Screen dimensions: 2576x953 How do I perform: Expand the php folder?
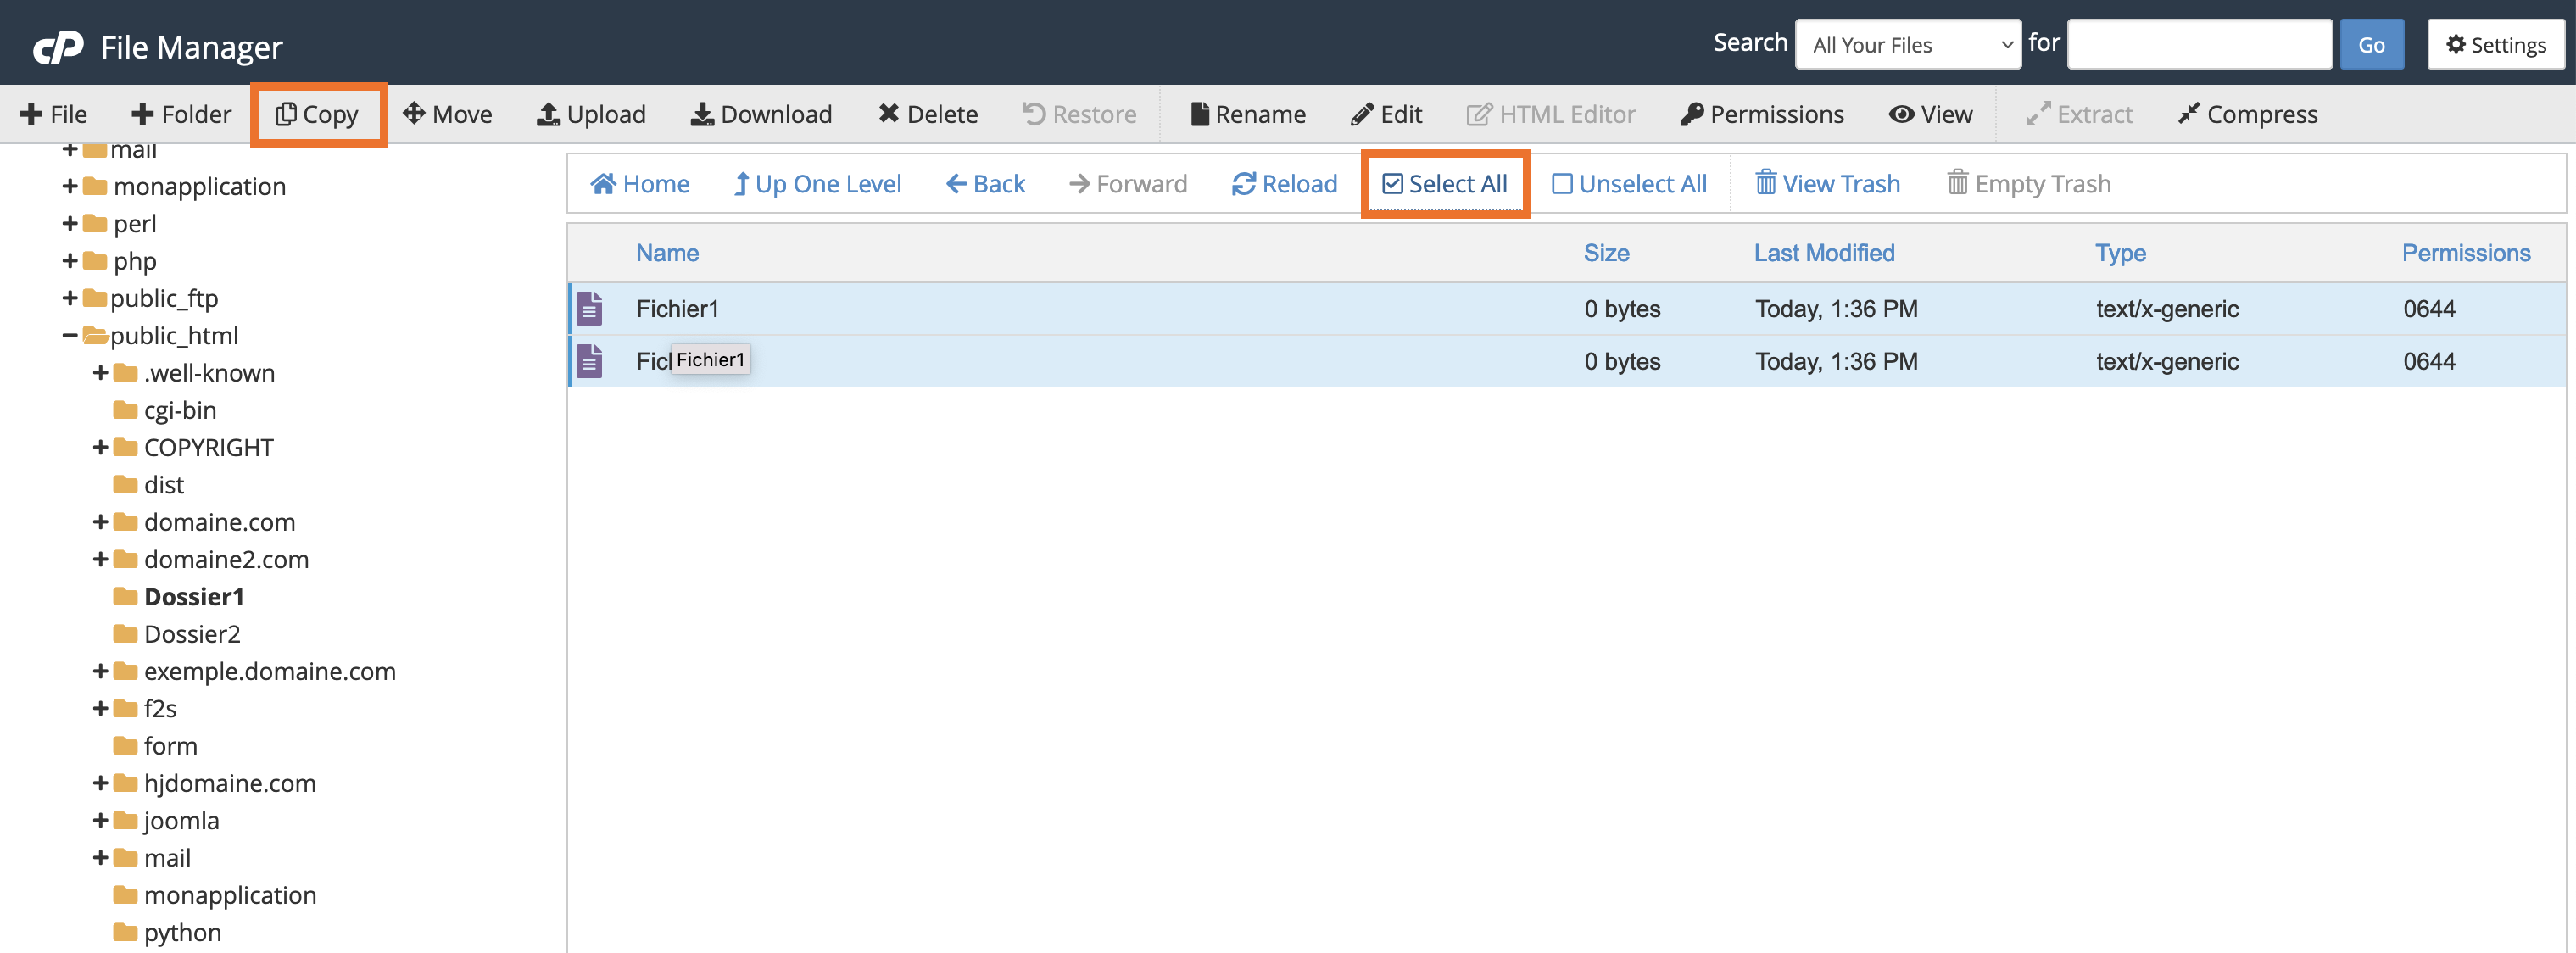(70, 261)
